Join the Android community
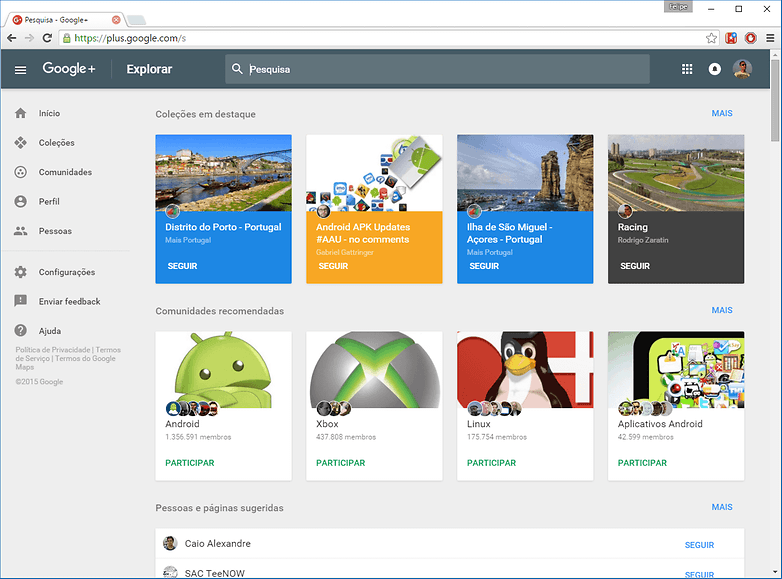 tap(190, 463)
